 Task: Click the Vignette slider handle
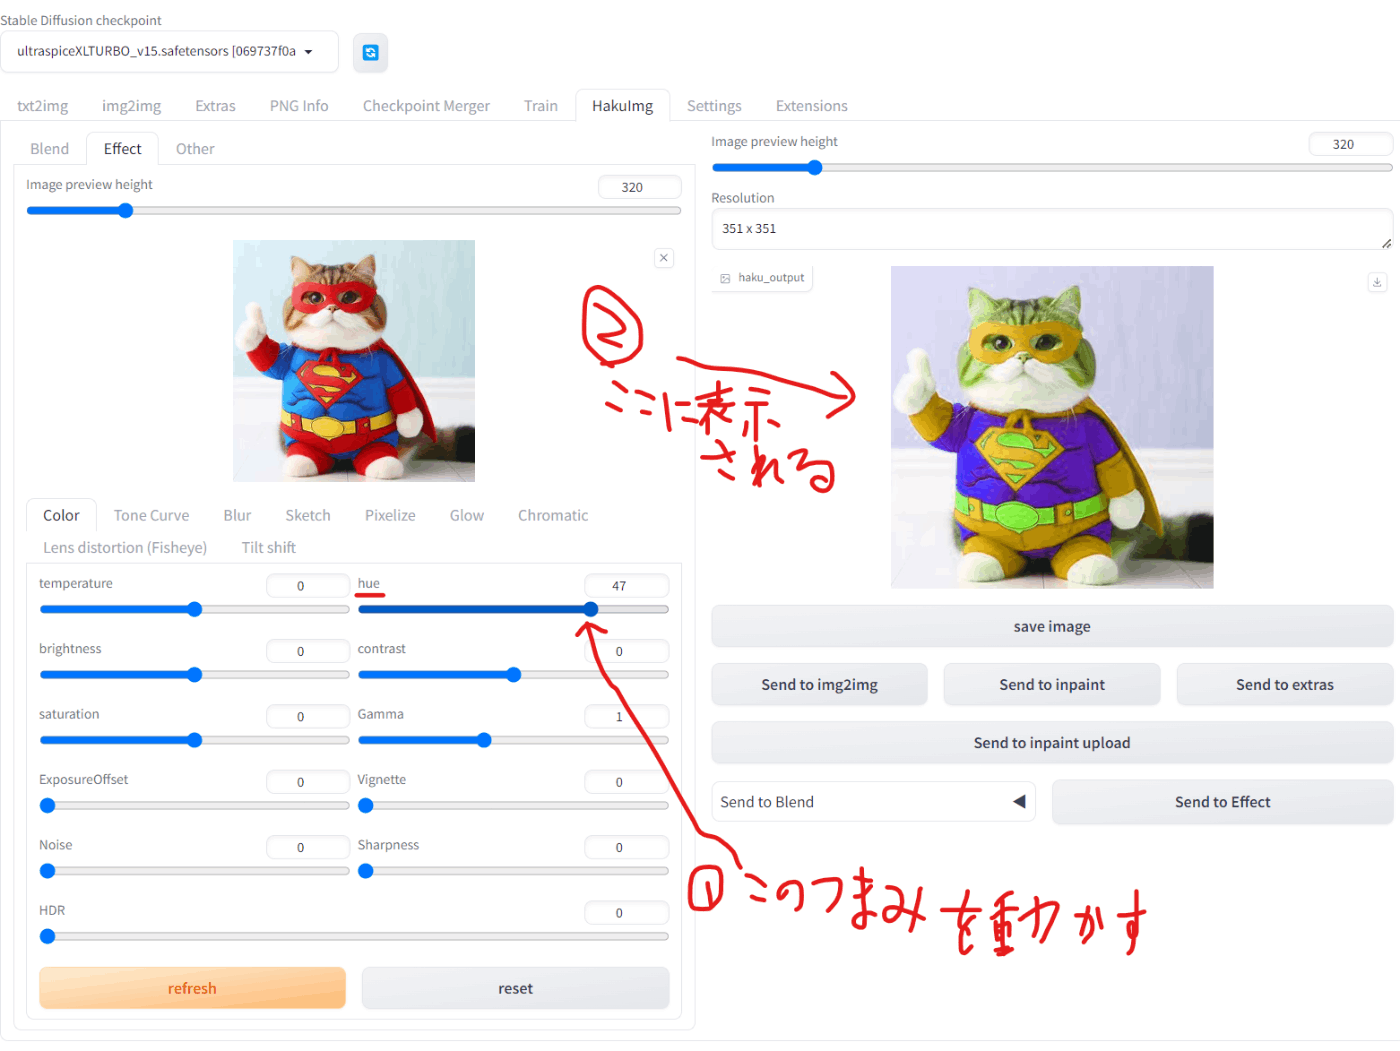366,805
